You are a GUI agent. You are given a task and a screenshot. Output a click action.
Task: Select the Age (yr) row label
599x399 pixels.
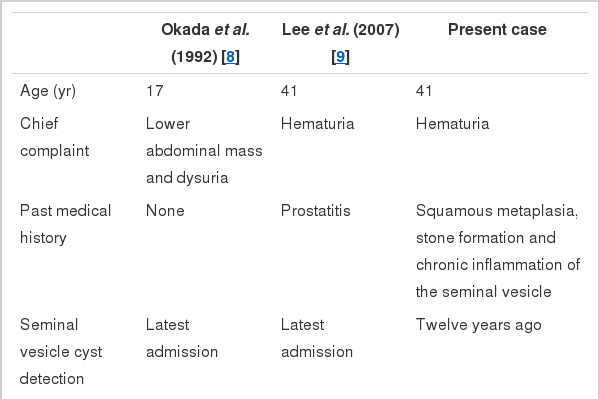pyautogui.click(x=48, y=91)
